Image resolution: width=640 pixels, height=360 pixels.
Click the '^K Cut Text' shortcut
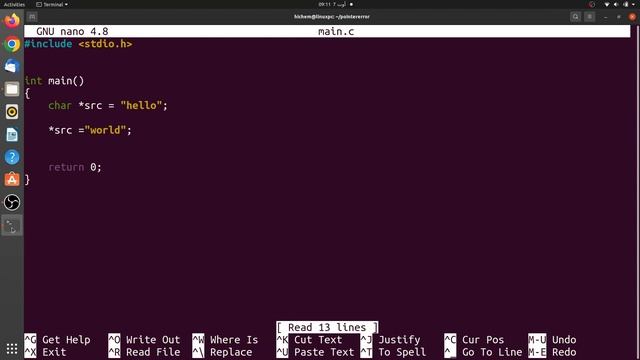[309, 340]
